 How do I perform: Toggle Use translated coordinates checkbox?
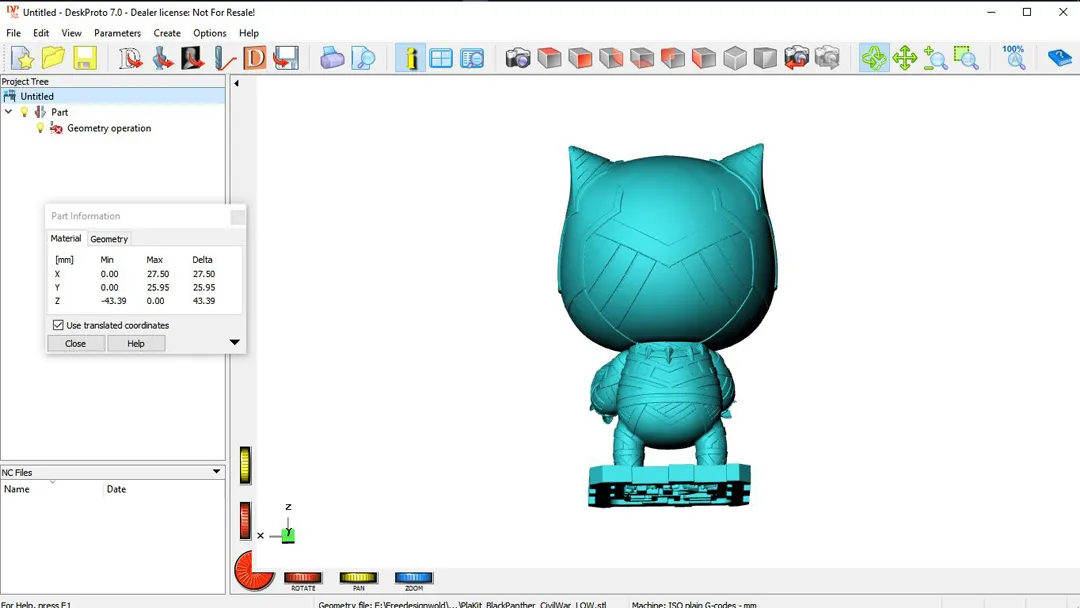pos(58,325)
